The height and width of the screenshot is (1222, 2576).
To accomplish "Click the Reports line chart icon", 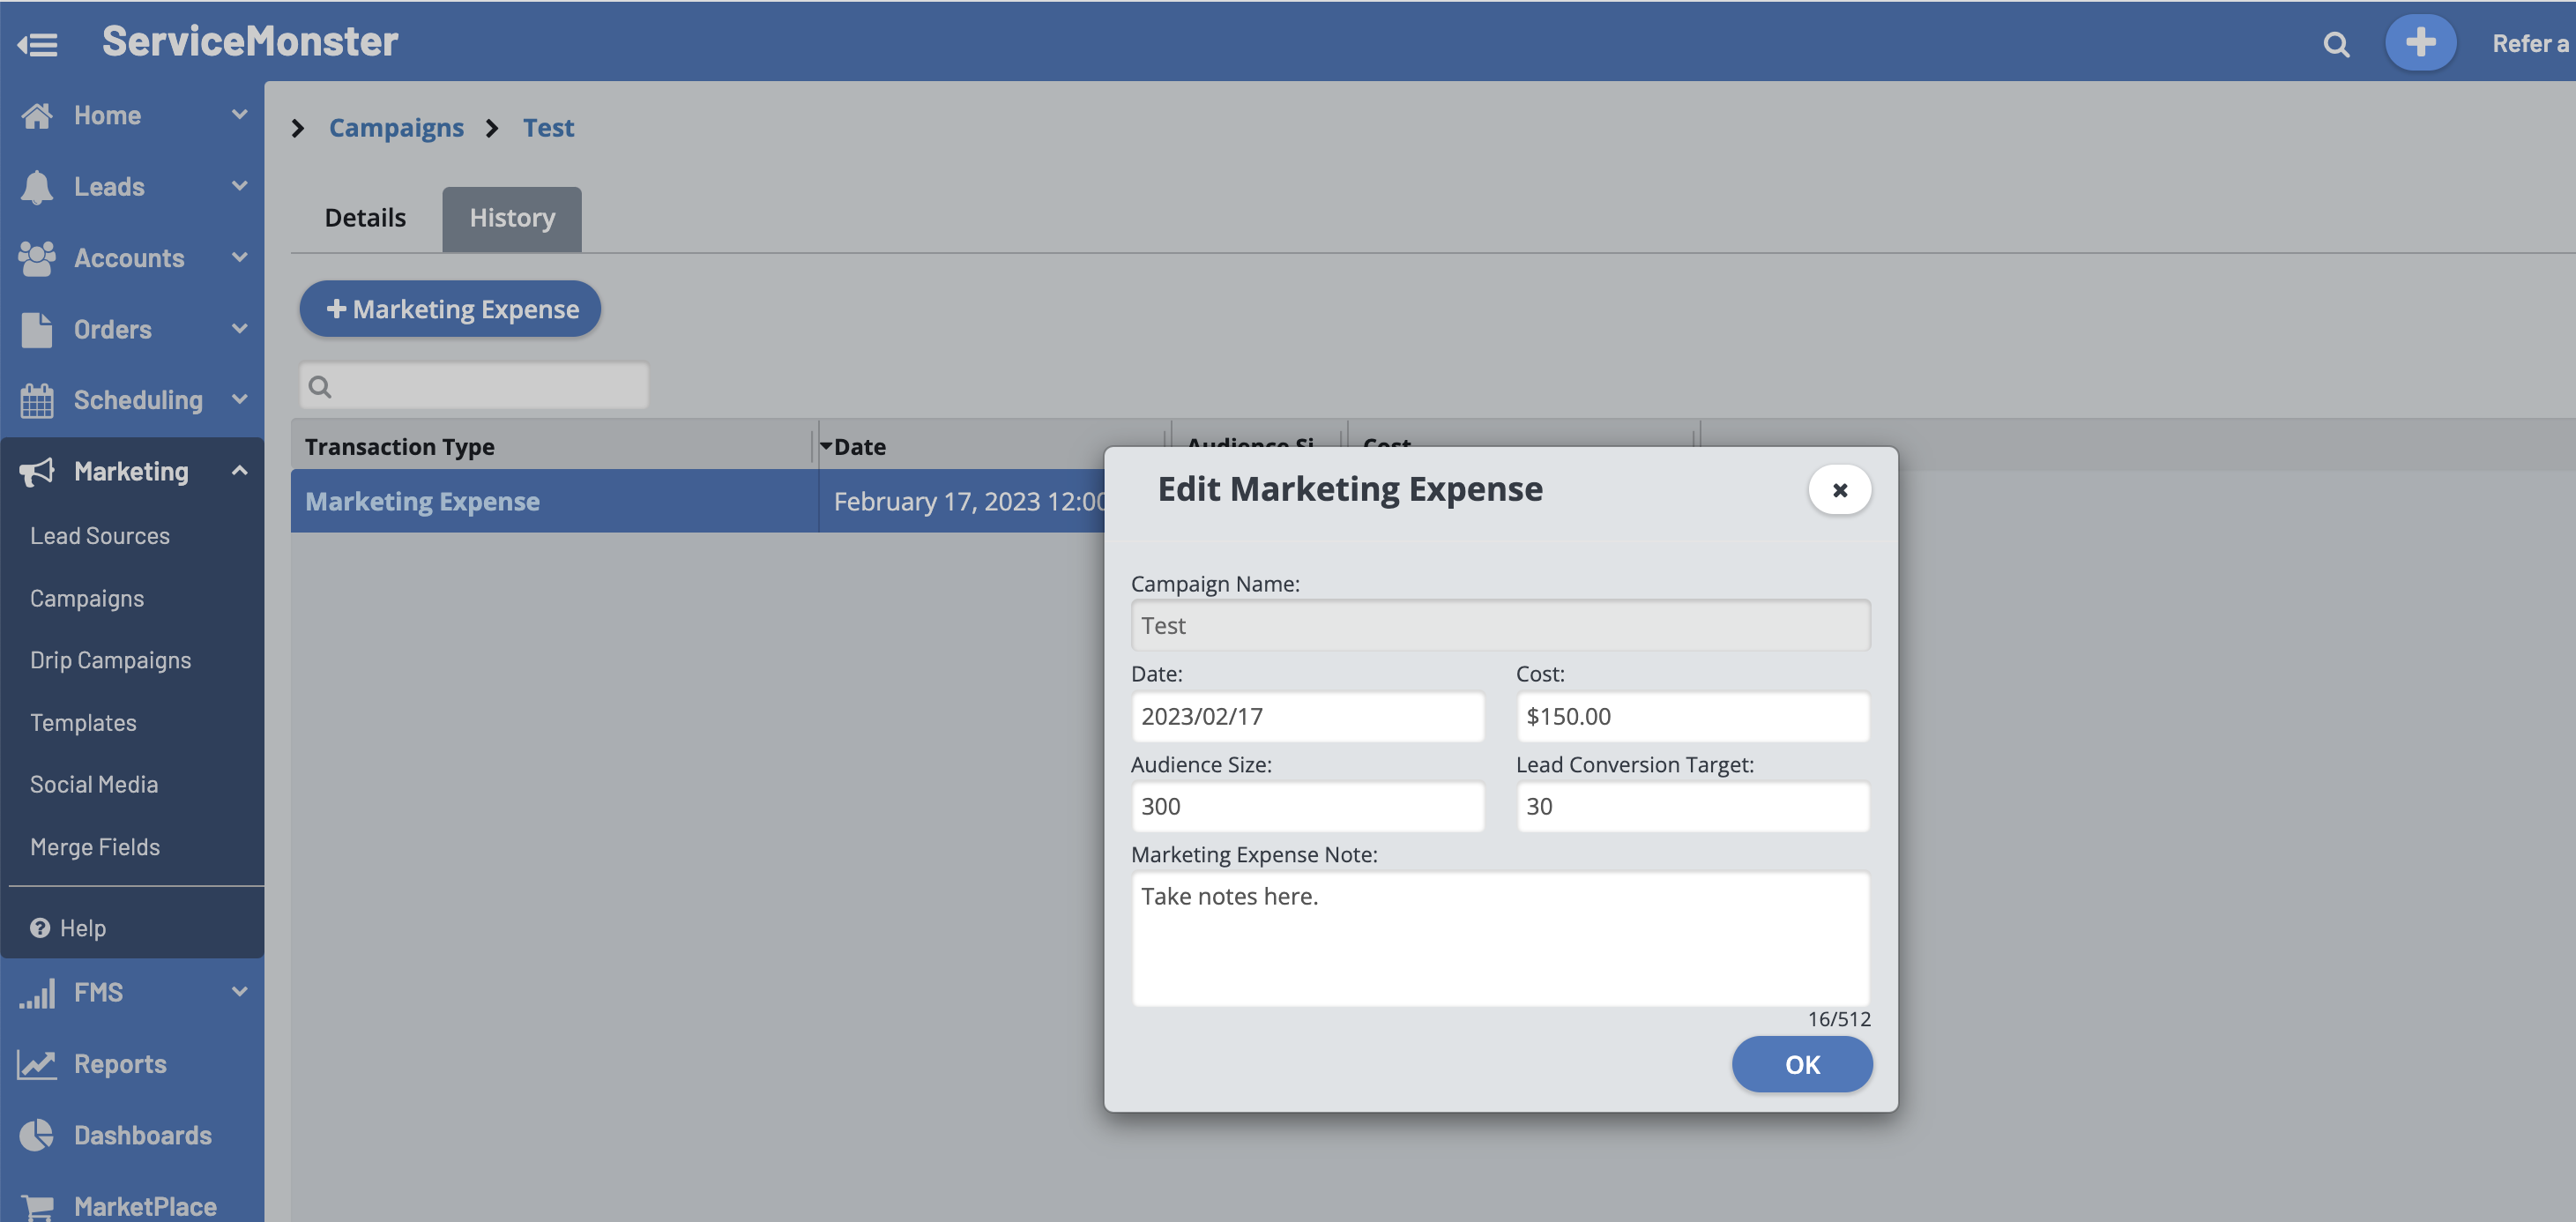I will pos(37,1064).
